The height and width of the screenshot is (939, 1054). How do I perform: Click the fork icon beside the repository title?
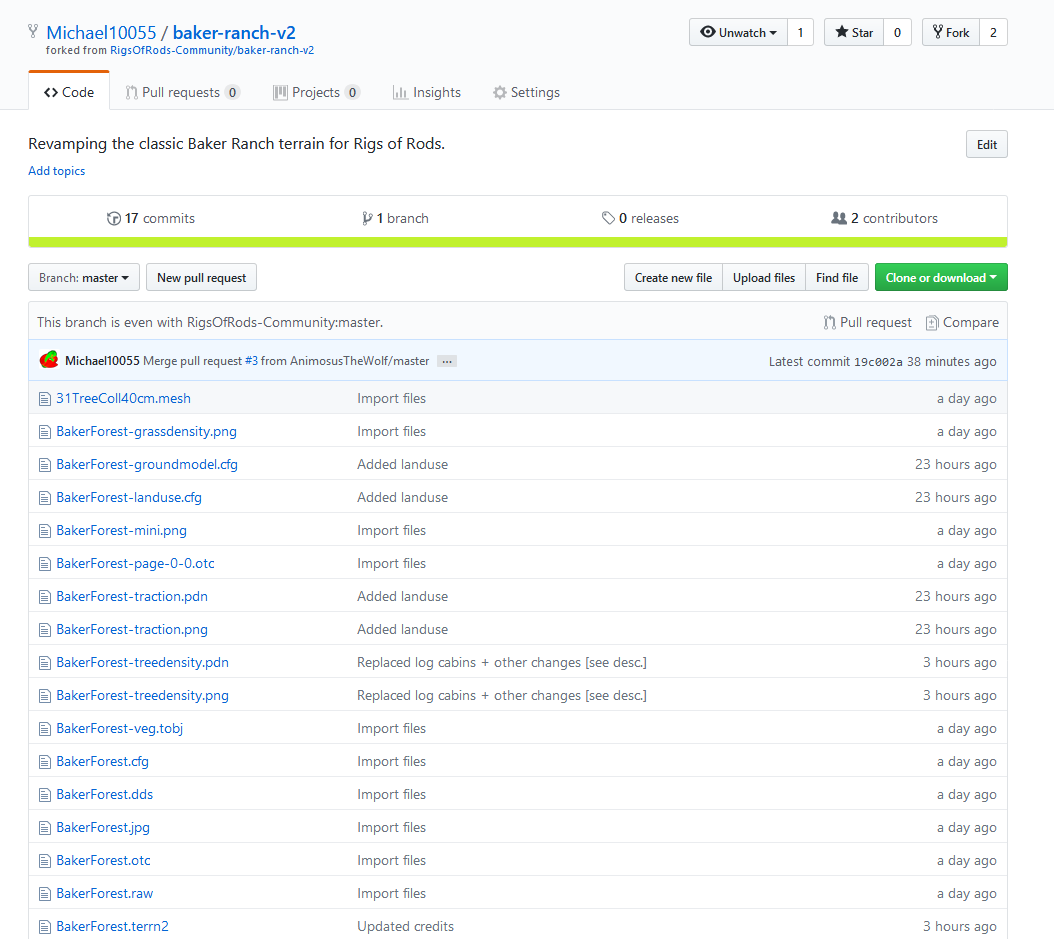[x=33, y=32]
